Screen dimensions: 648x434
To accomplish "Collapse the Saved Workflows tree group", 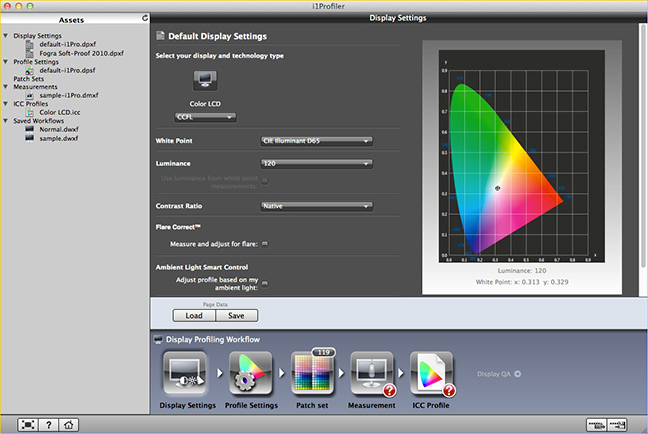I will pyautogui.click(x=6, y=121).
